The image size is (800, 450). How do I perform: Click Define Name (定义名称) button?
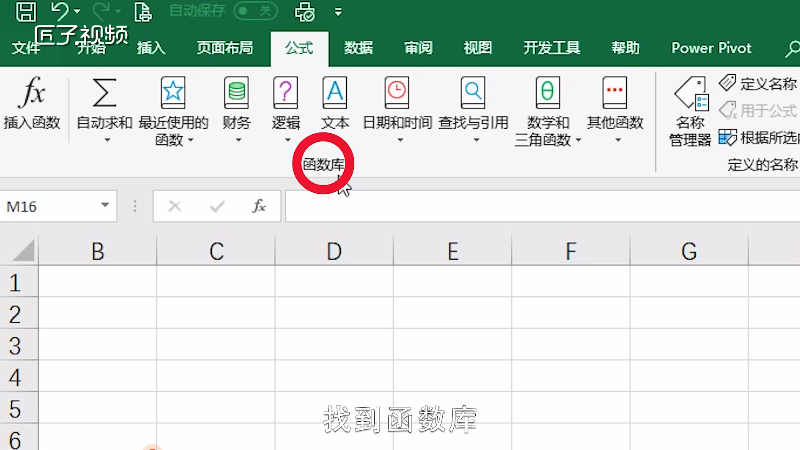758,84
